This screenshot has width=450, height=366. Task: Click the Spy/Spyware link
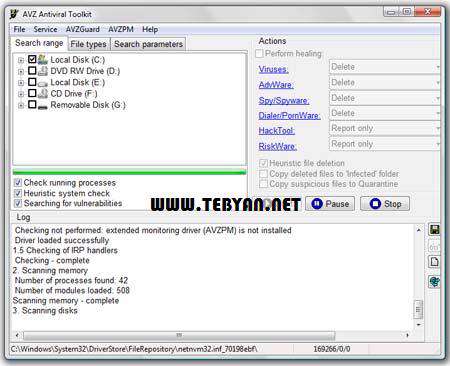284,100
